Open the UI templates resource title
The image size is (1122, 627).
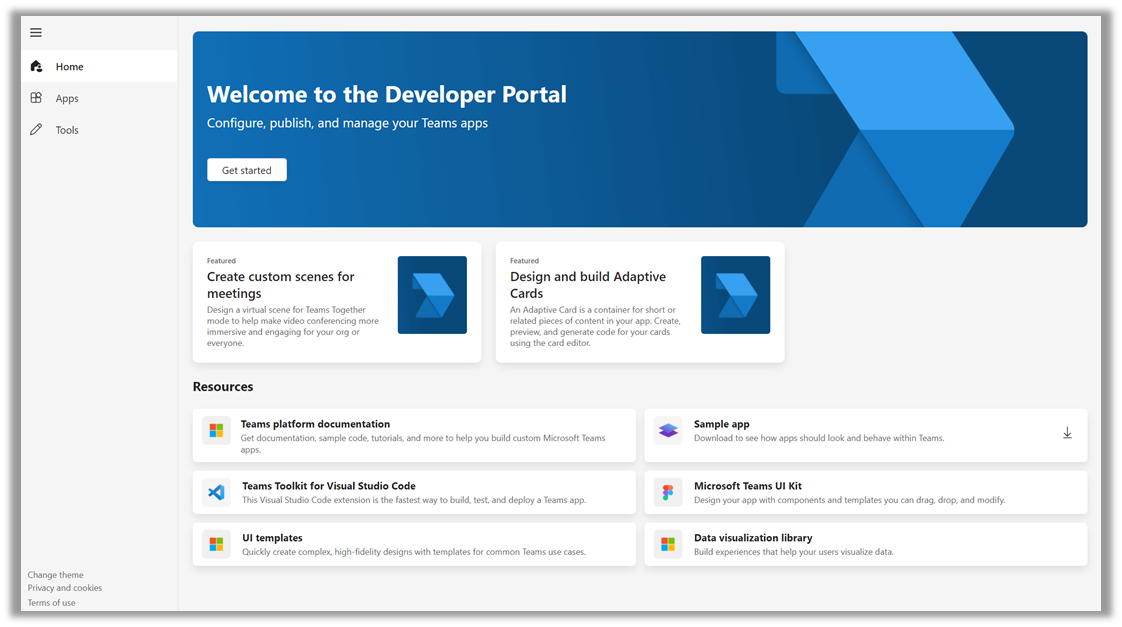272,538
